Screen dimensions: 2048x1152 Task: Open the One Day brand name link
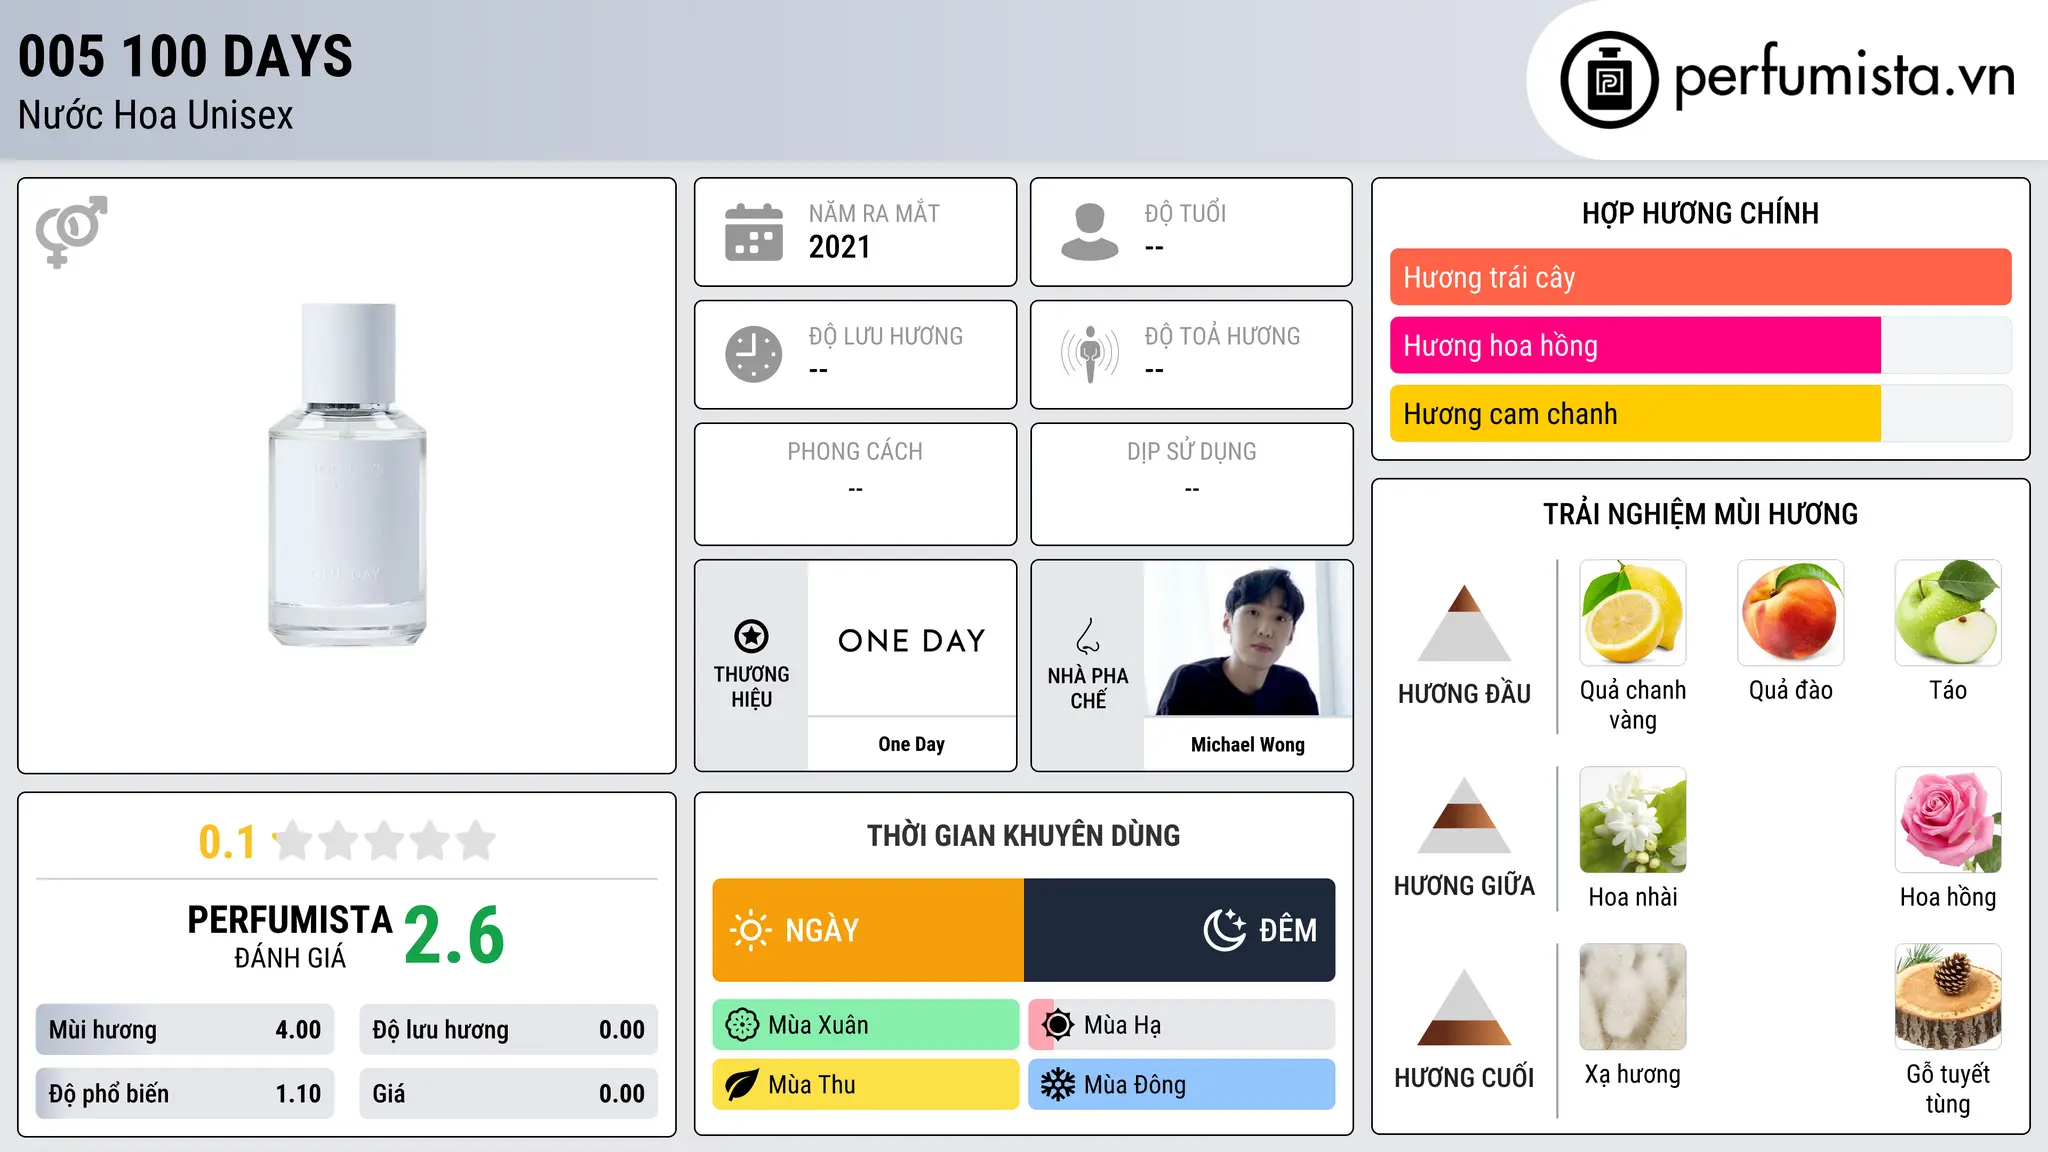(x=912, y=744)
